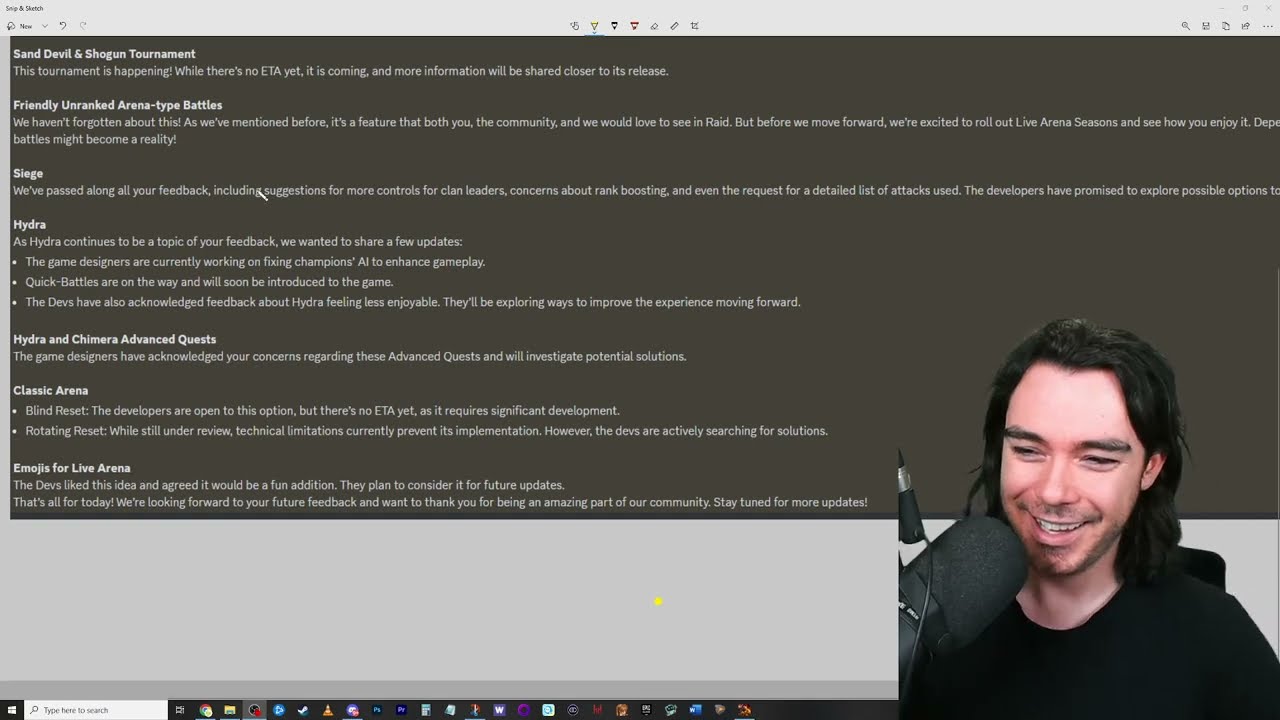Click the Emojis for Live Arena heading
This screenshot has width=1280, height=720.
pos(71,468)
